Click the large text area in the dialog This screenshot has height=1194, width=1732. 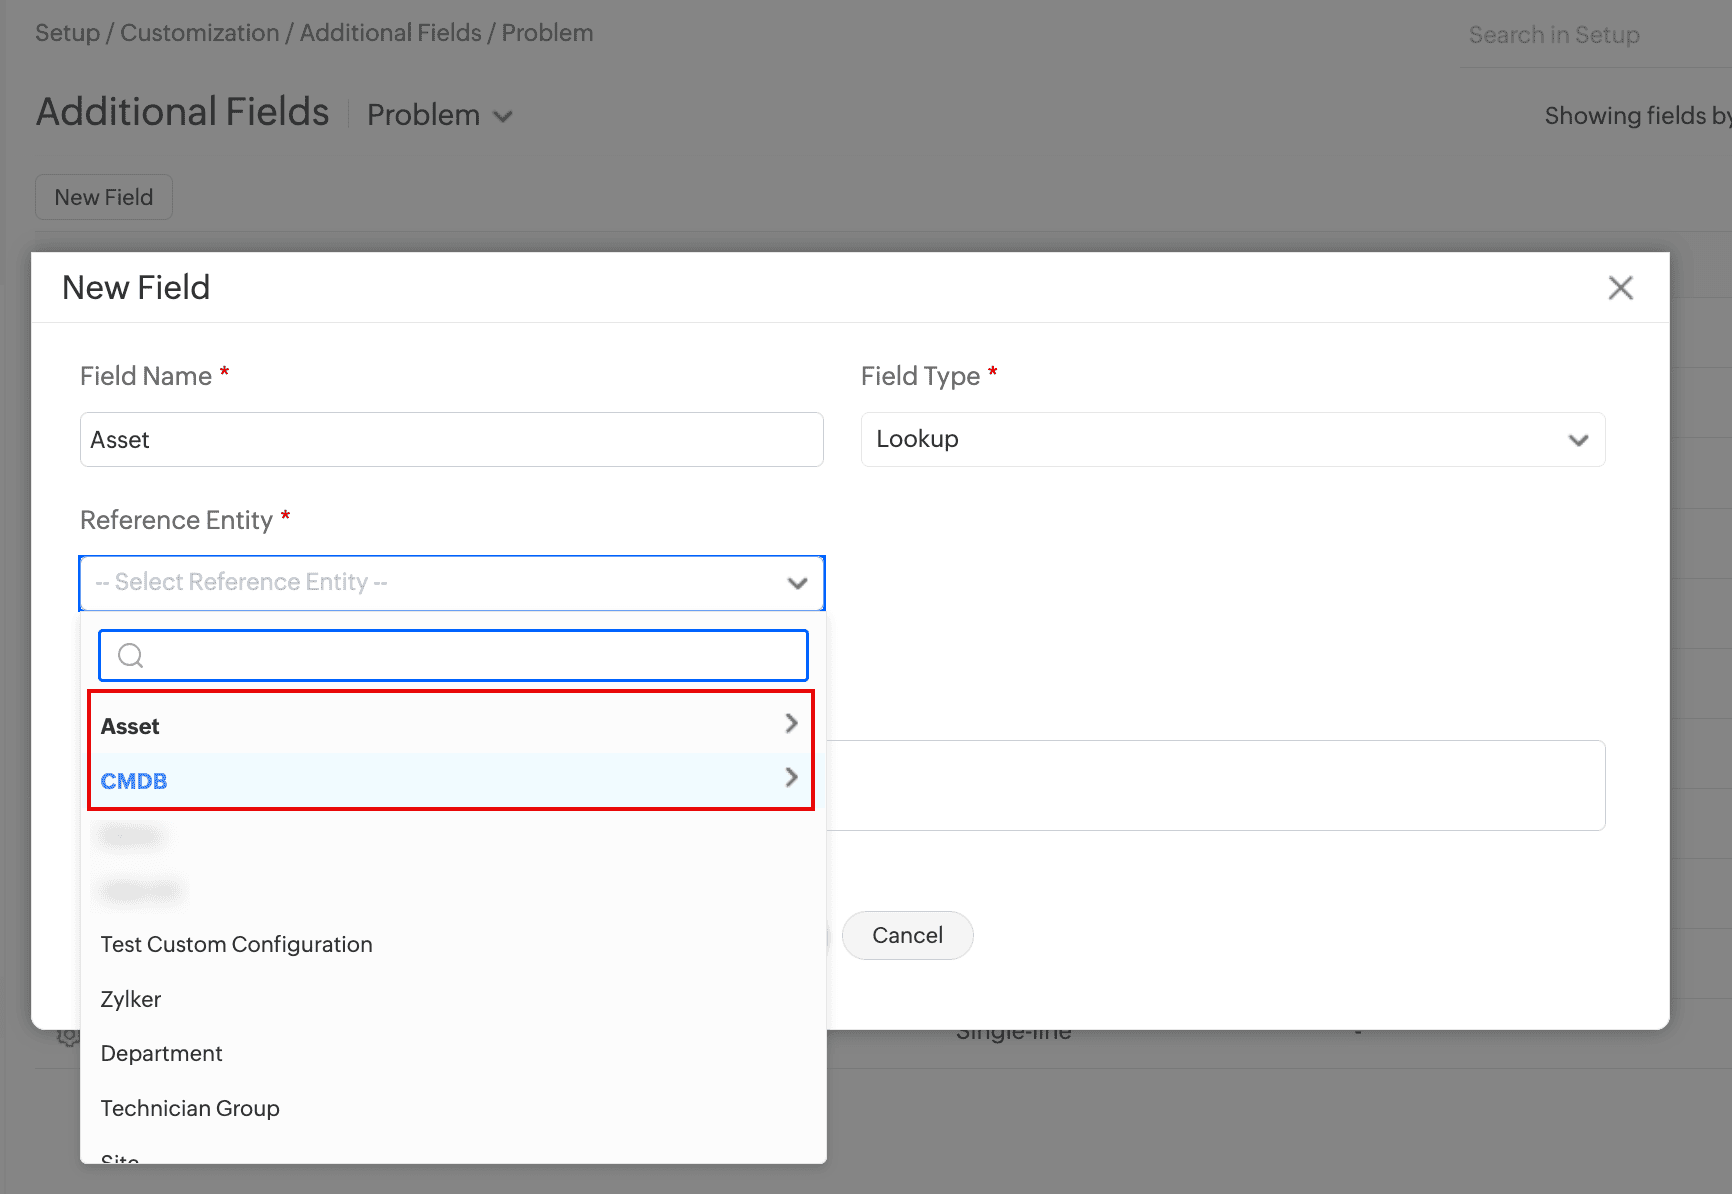pyautogui.click(x=1215, y=785)
